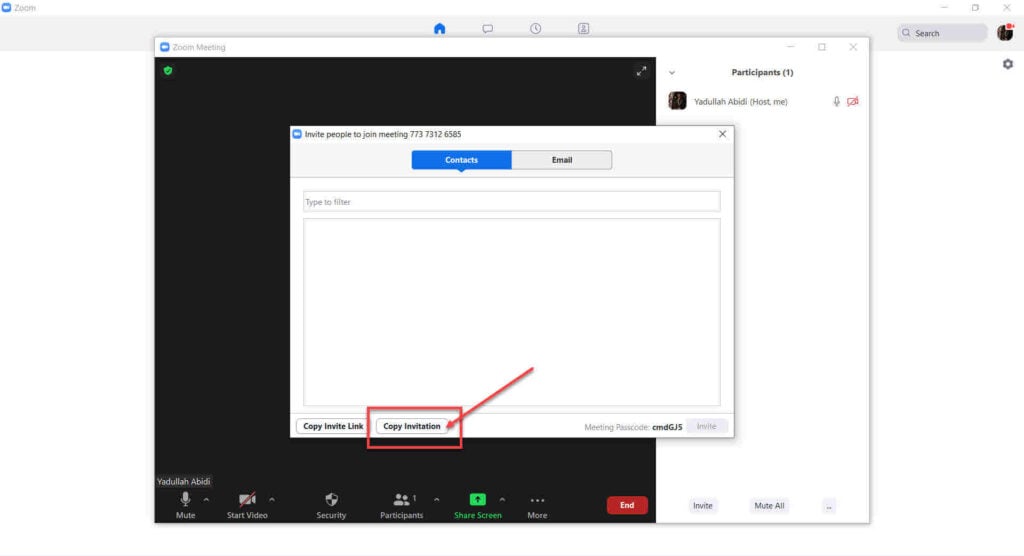Open share options caret next to Share Screen
1024x556 pixels.
(502, 500)
